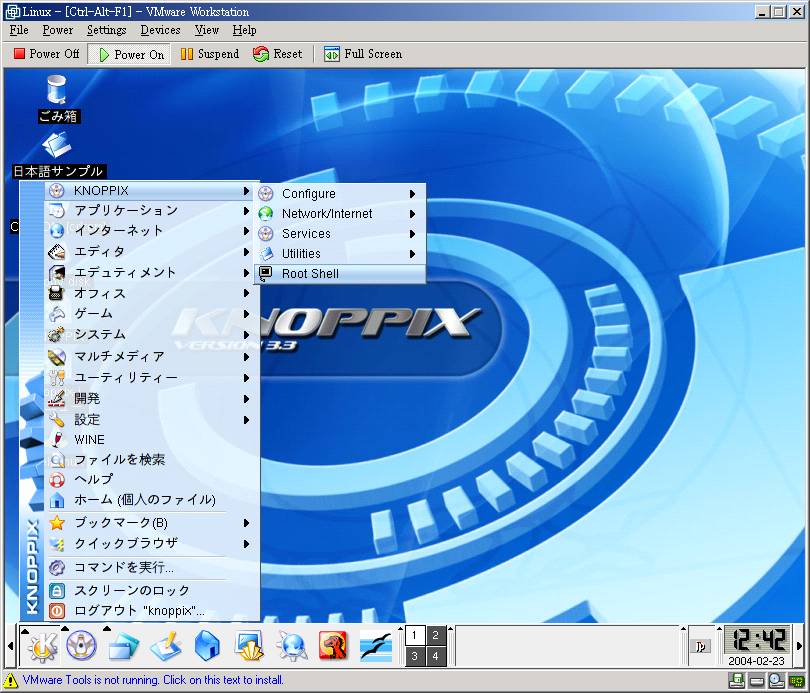Click the keyboard layout indicator in system tray
Screen dimensions: 810x693
(x=700, y=646)
